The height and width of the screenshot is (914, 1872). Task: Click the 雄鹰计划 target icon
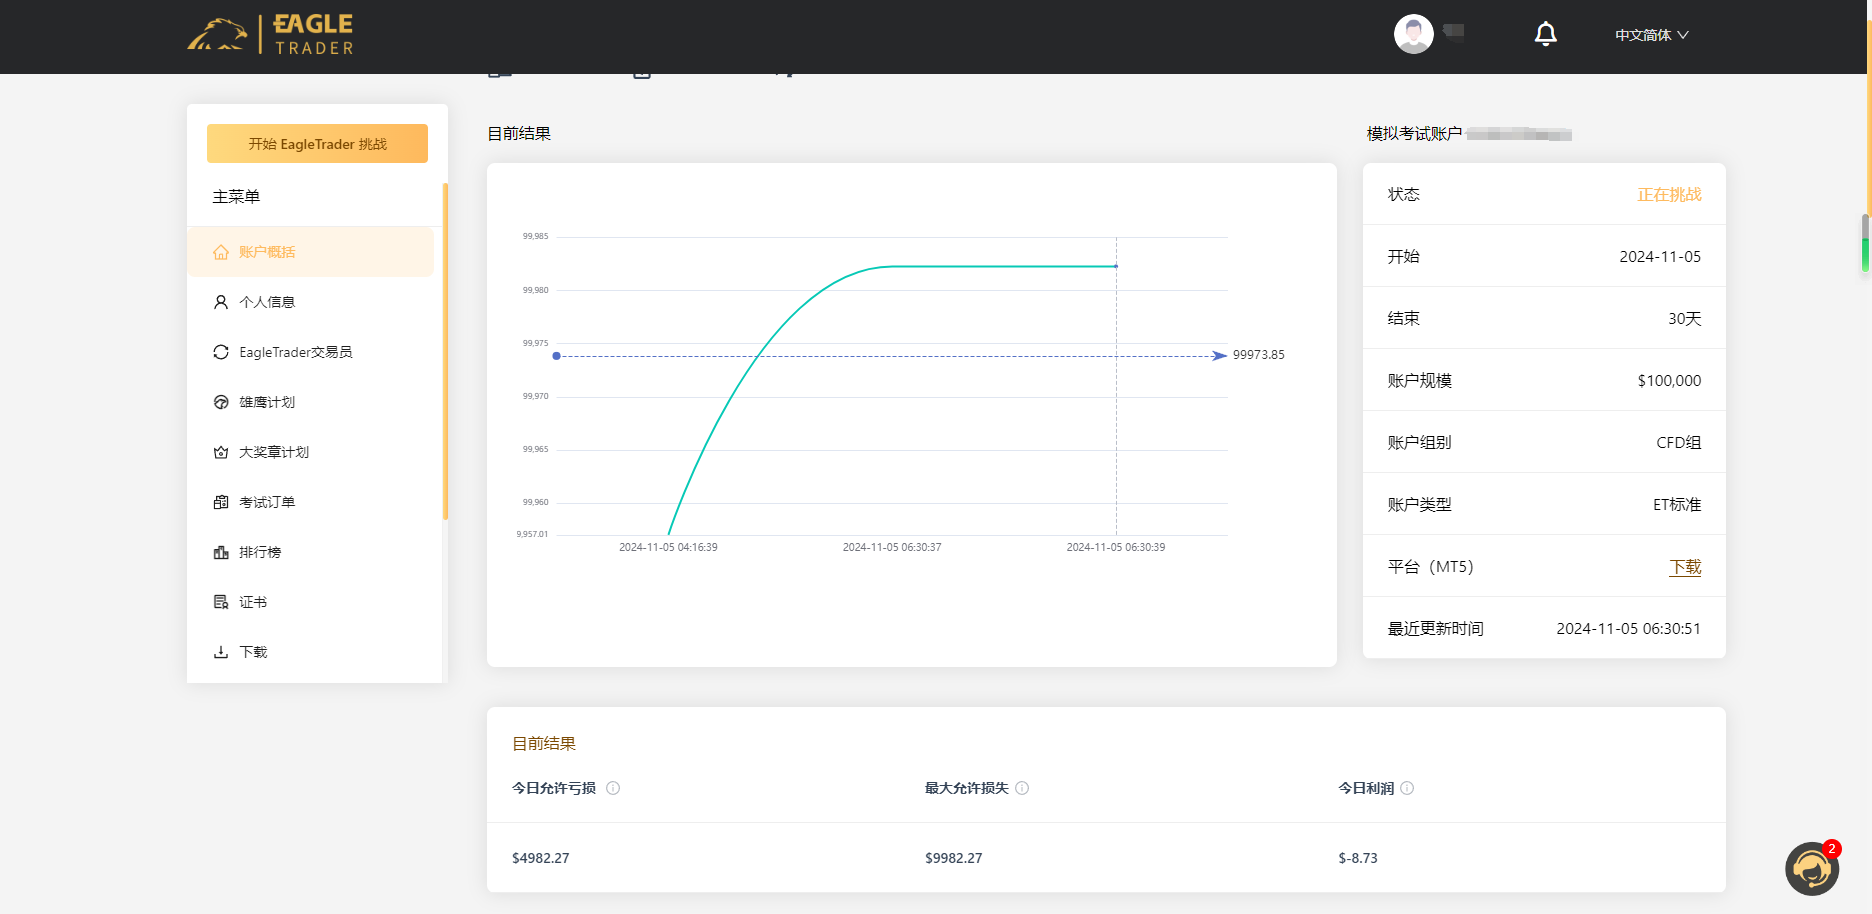[x=221, y=401]
